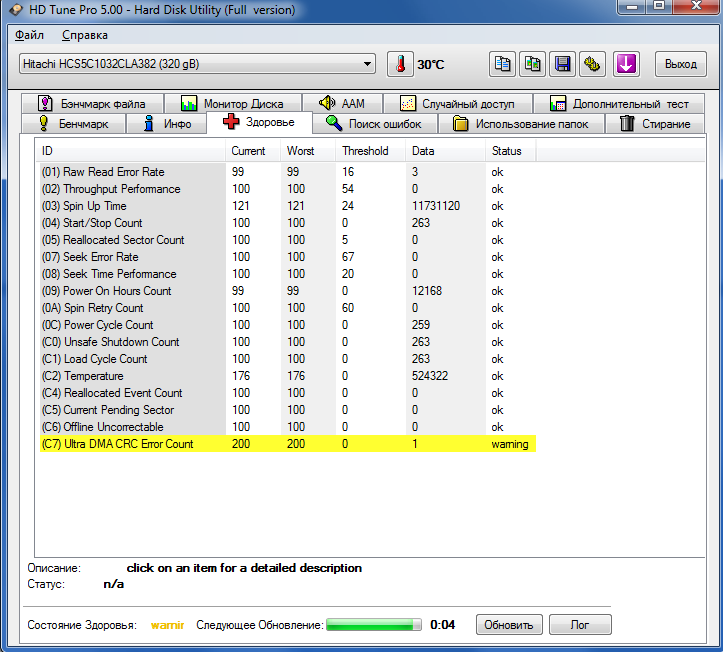This screenshot has width=723, height=652.
Task: Open the options wrench icon
Action: (x=593, y=64)
